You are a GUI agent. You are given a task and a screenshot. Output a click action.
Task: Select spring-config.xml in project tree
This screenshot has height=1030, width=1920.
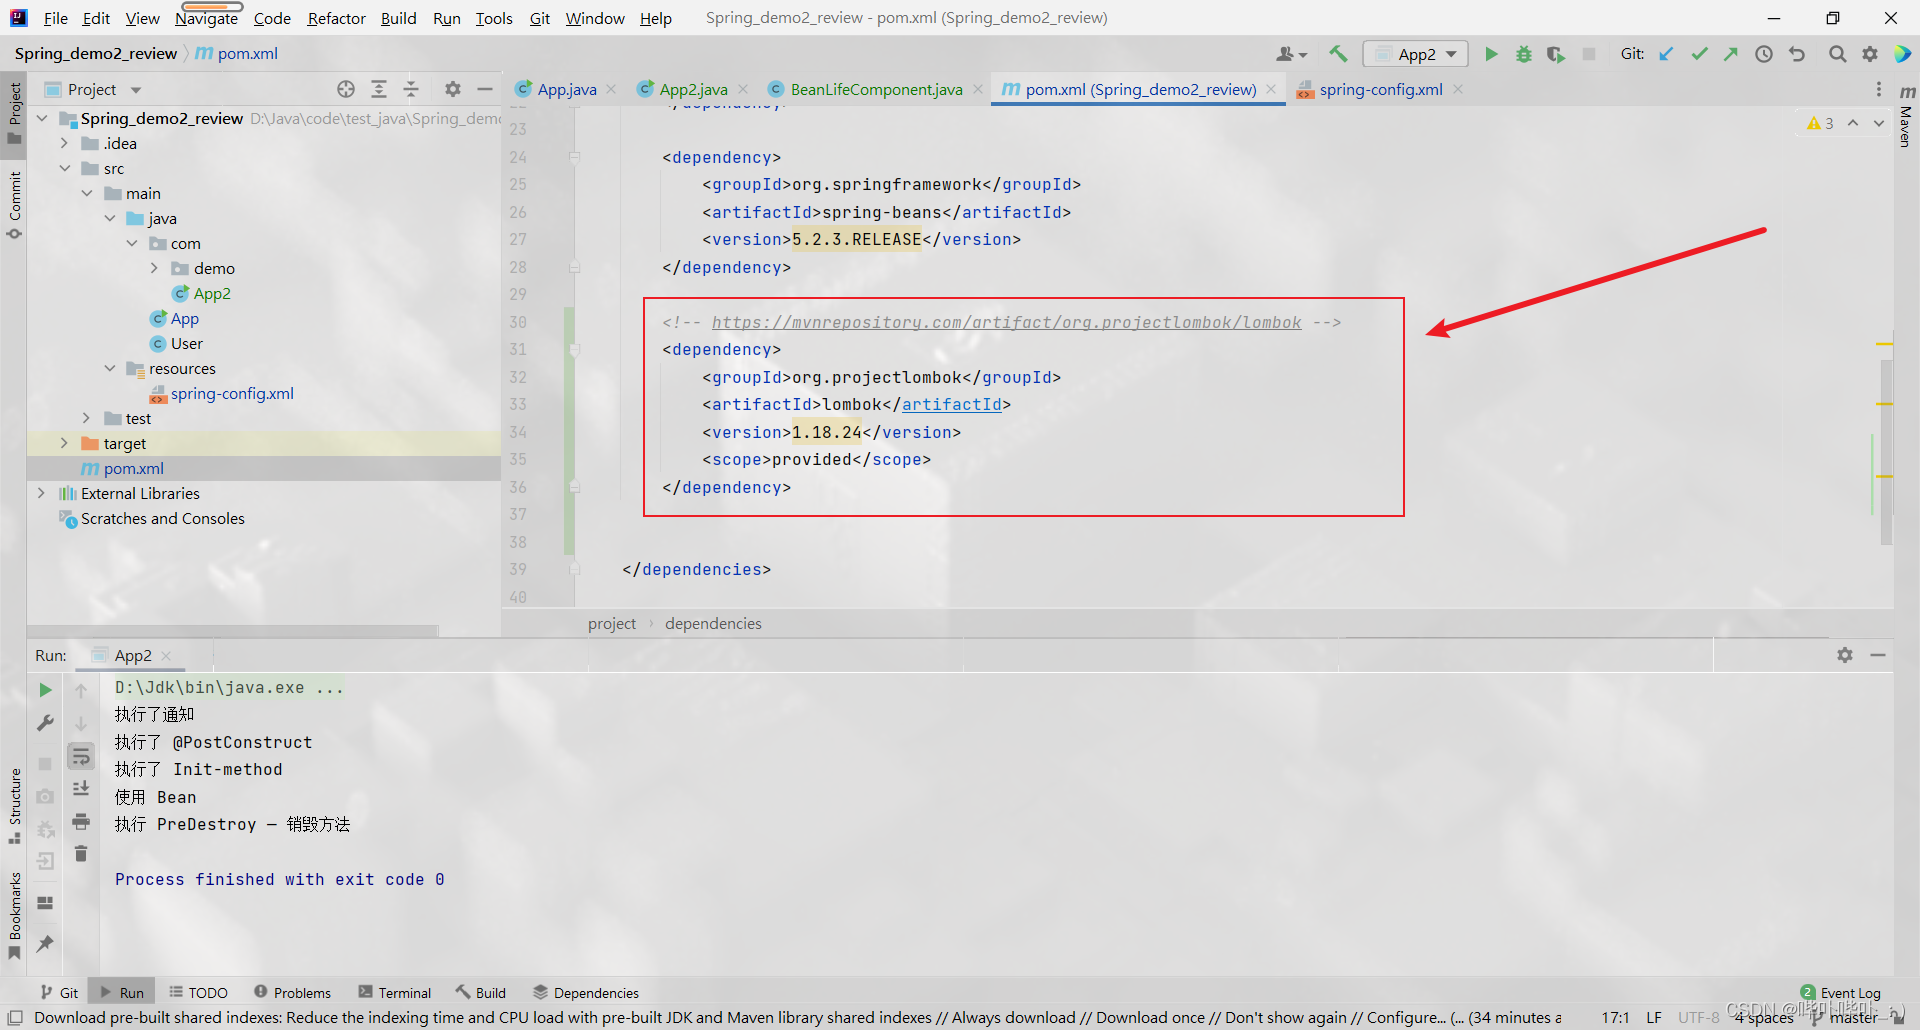[232, 393]
